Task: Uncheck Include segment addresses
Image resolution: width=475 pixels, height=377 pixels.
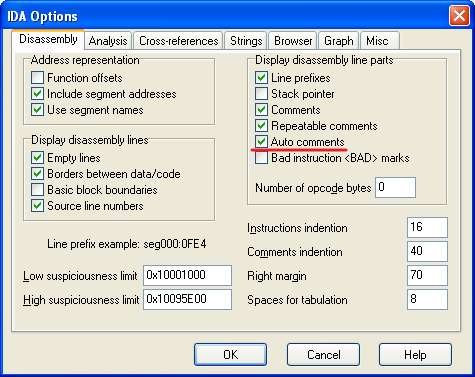Action: coord(37,94)
